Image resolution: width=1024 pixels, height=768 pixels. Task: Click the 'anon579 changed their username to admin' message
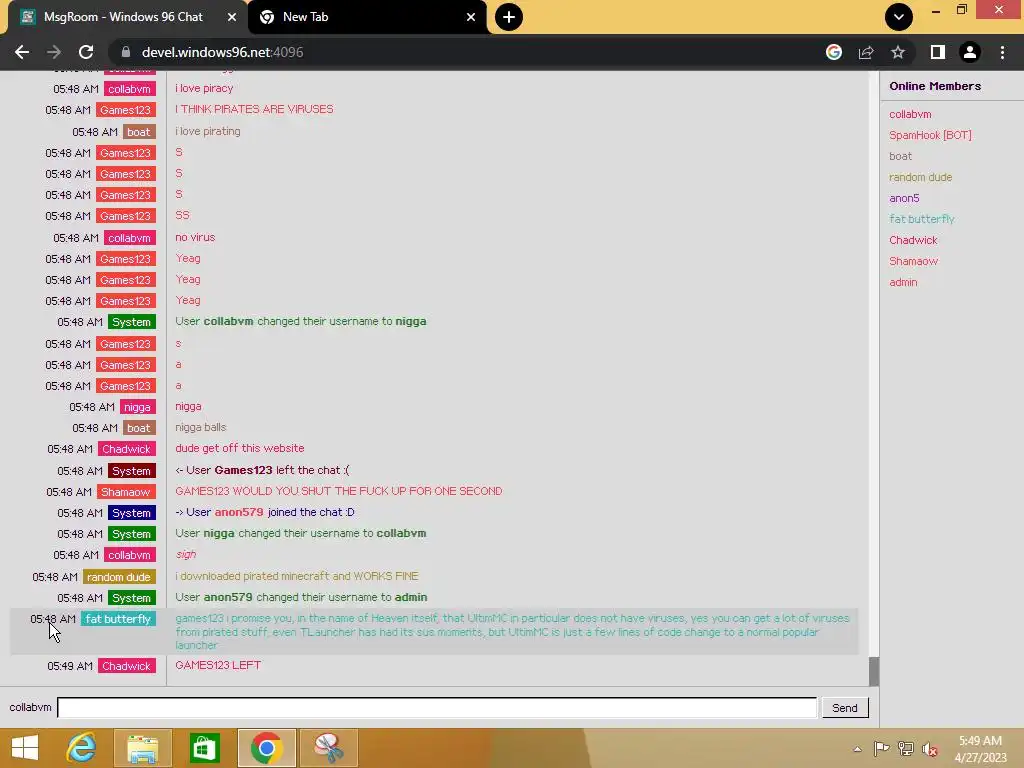click(x=301, y=597)
